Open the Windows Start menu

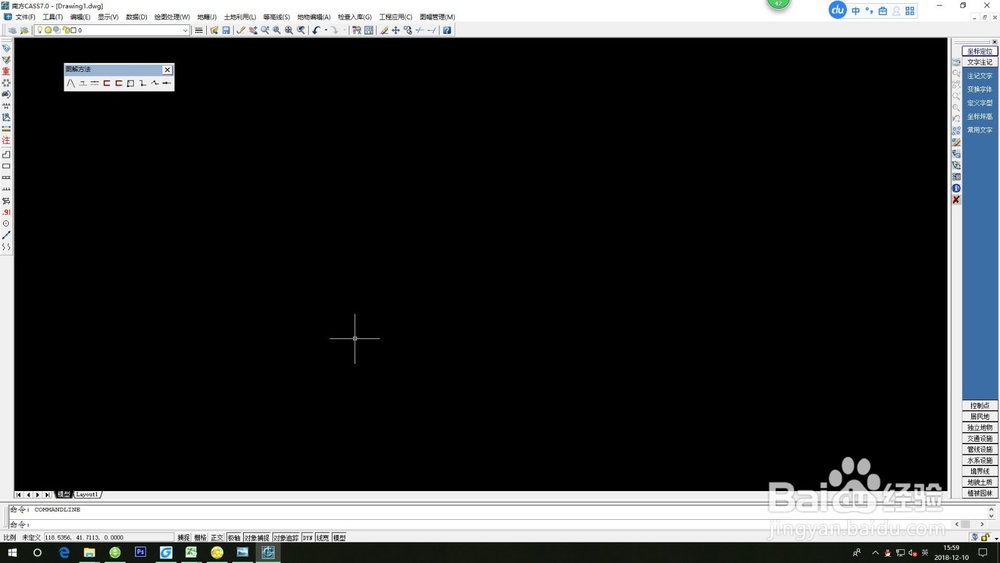[x=12, y=552]
